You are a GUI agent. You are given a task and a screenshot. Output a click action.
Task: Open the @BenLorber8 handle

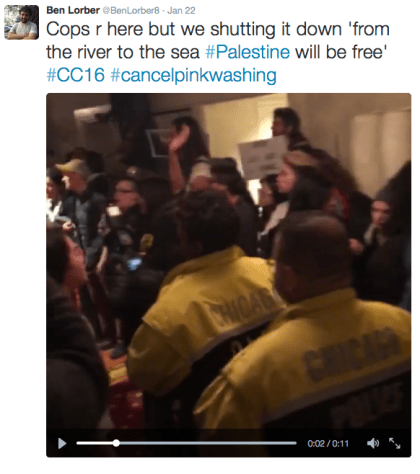[x=131, y=11]
